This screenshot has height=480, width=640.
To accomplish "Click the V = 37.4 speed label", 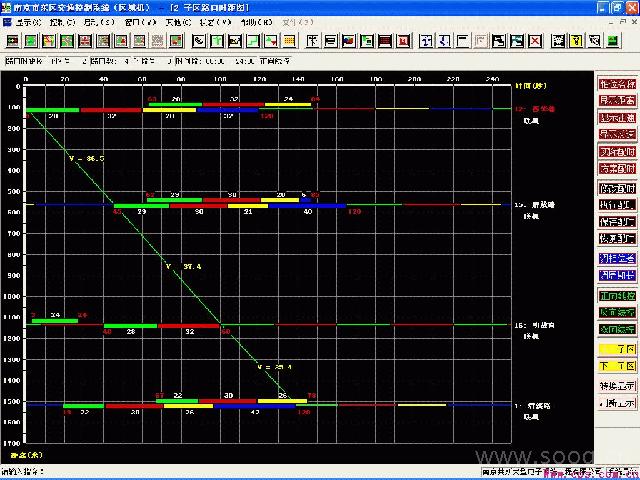I will click(x=184, y=266).
